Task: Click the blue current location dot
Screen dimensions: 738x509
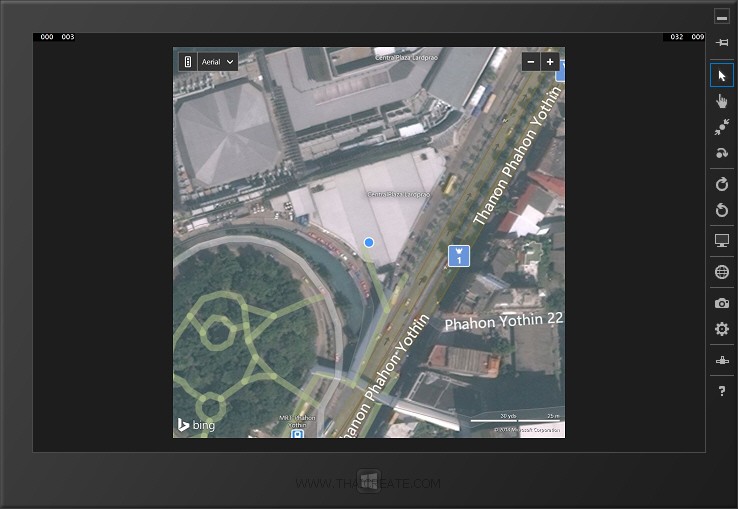Action: [369, 242]
